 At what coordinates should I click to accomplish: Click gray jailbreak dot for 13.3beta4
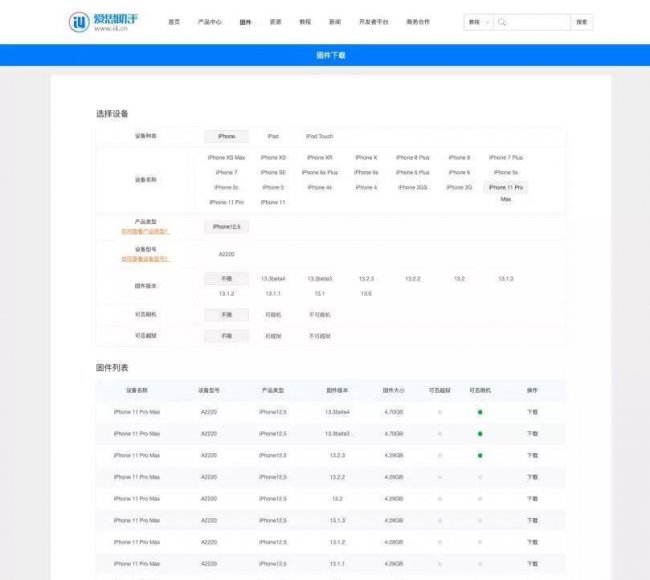[x=440, y=412]
